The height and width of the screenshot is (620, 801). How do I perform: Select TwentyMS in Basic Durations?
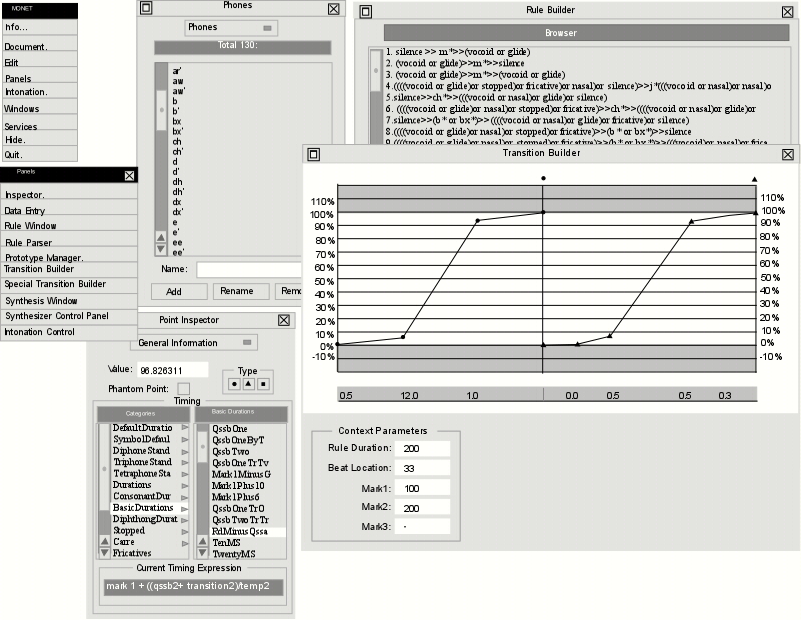pos(234,554)
